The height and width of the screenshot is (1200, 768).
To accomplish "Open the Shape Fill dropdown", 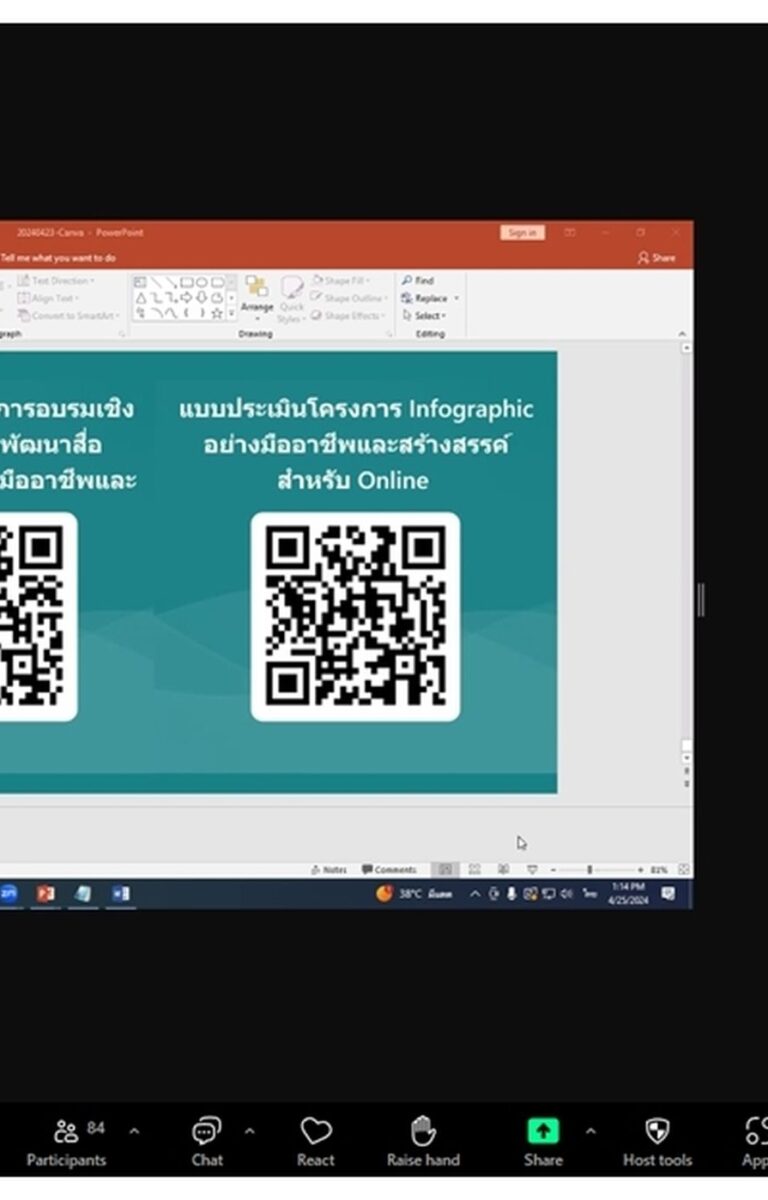I will tap(340, 281).
